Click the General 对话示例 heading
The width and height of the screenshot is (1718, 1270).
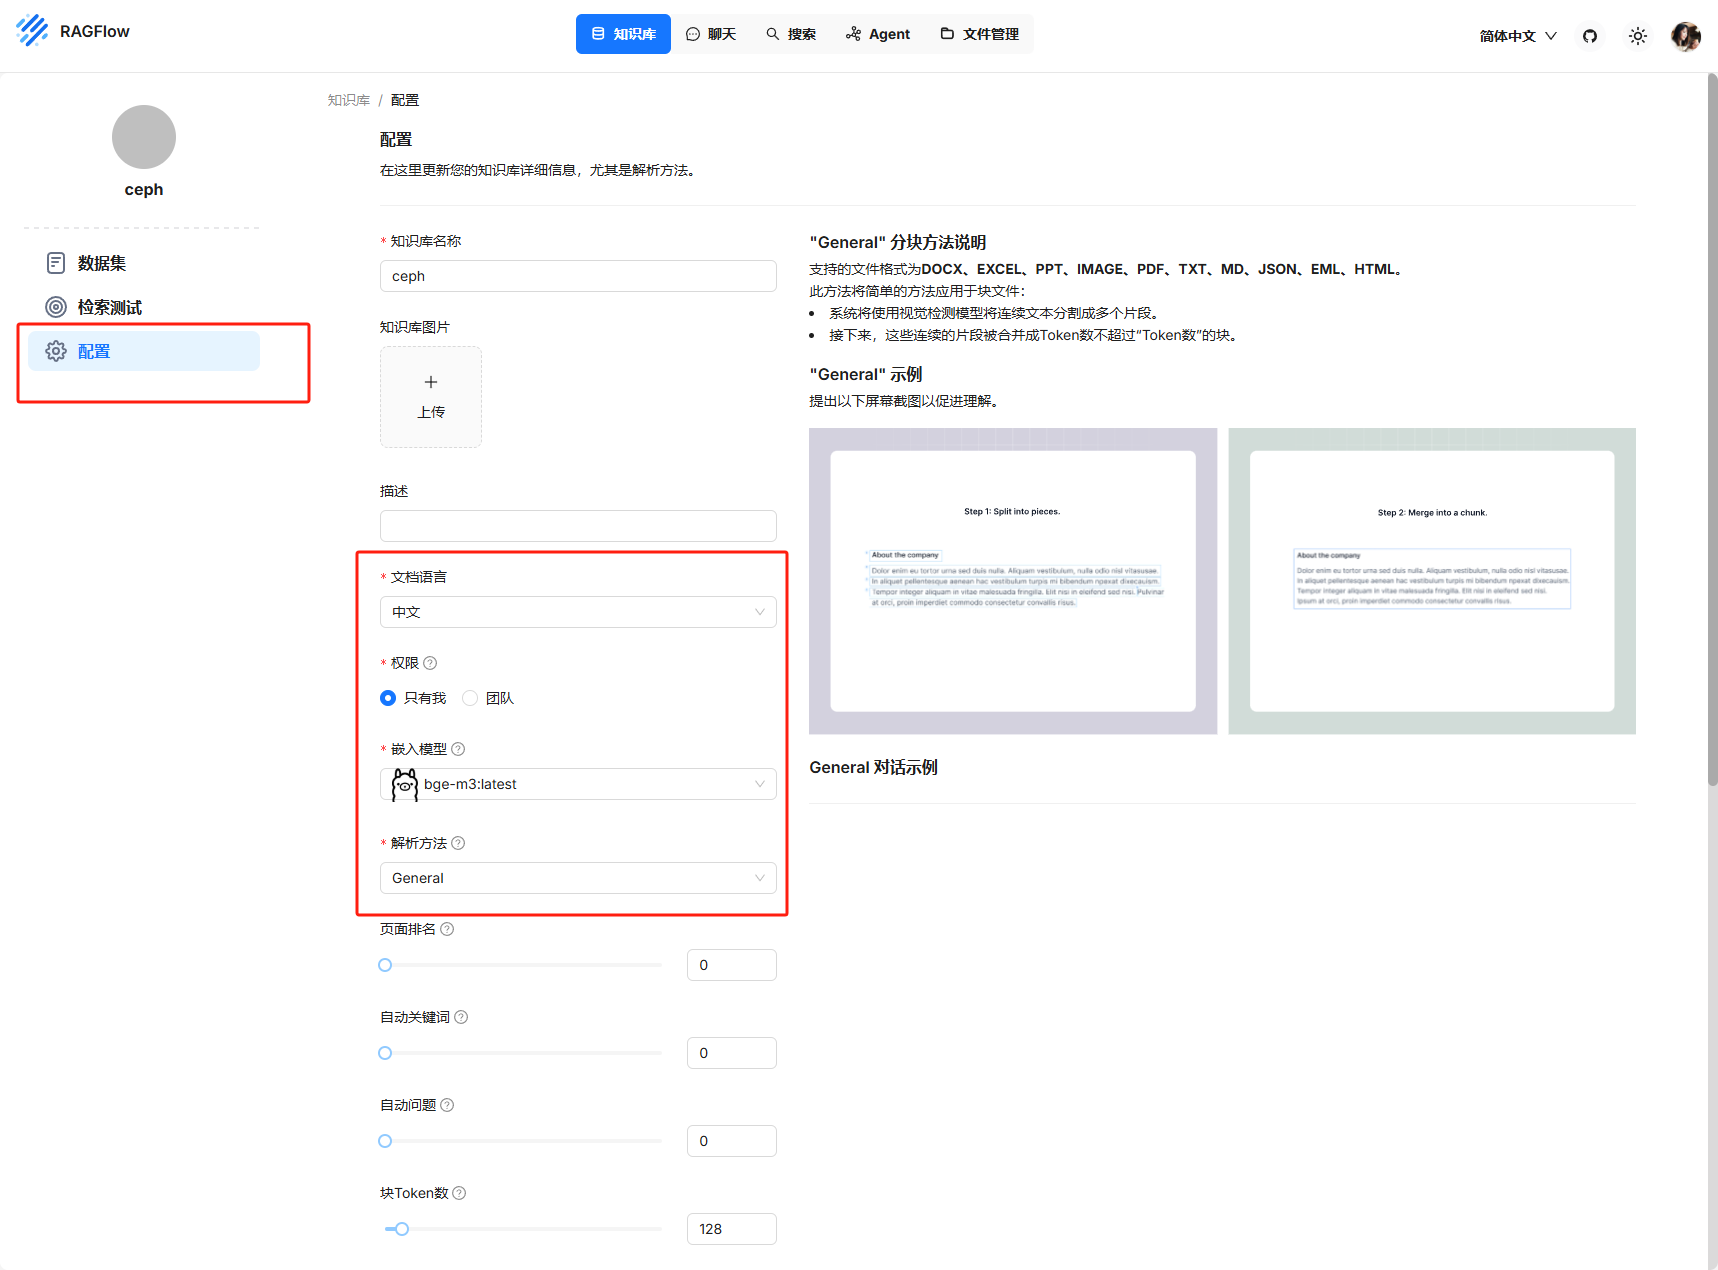pos(873,767)
